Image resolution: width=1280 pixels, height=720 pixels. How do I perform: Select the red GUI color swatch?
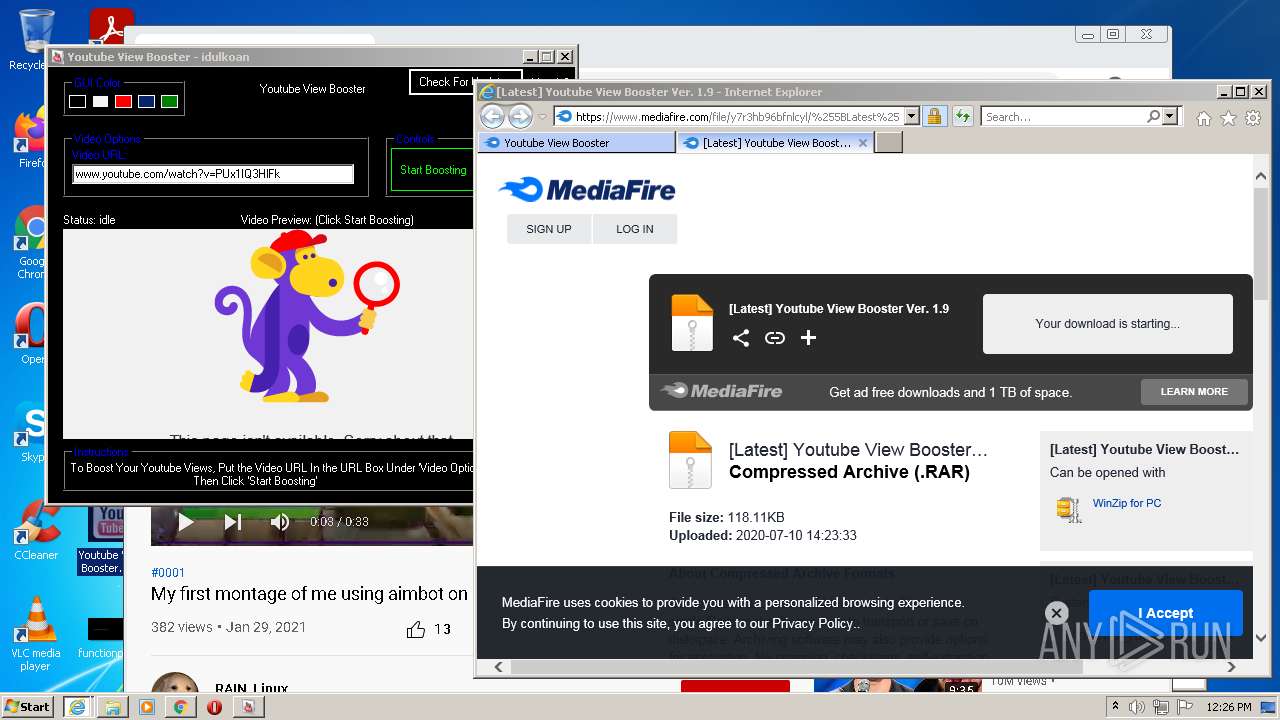click(x=123, y=101)
